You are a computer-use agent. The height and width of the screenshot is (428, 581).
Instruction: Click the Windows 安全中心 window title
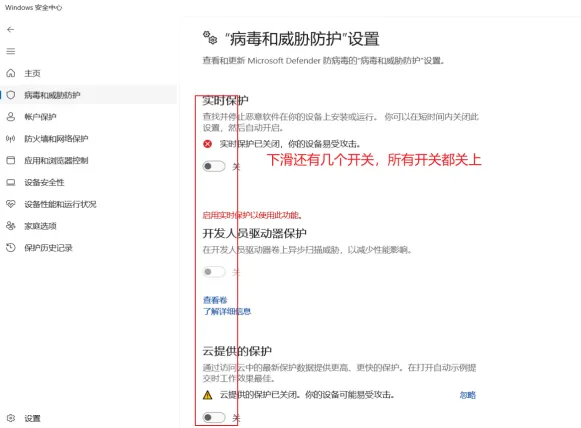coord(33,7)
